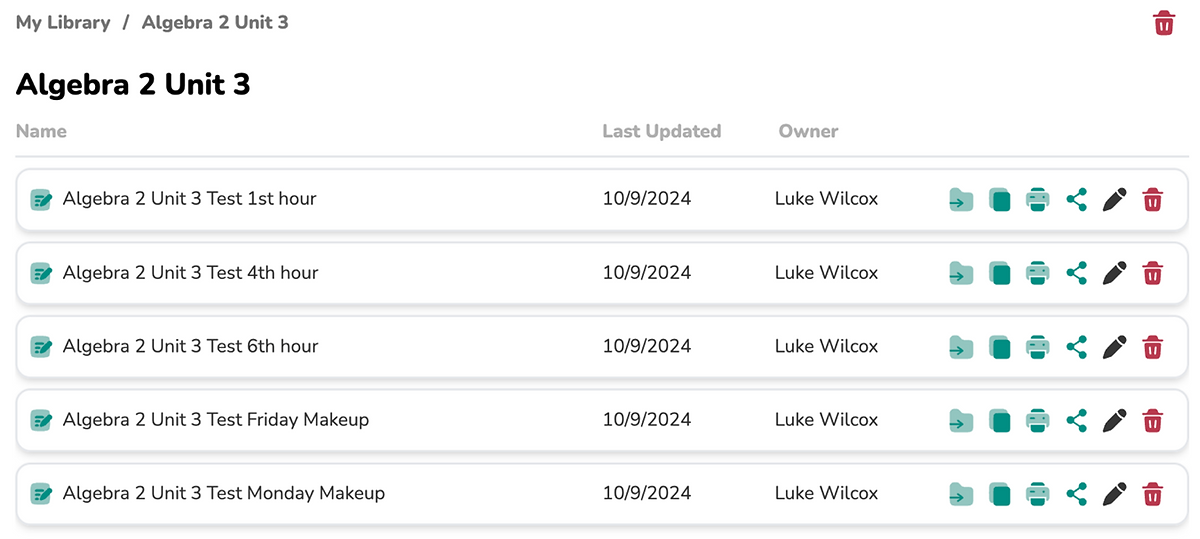Sort by Last Updated column header
This screenshot has width=1200, height=539.
661,131
